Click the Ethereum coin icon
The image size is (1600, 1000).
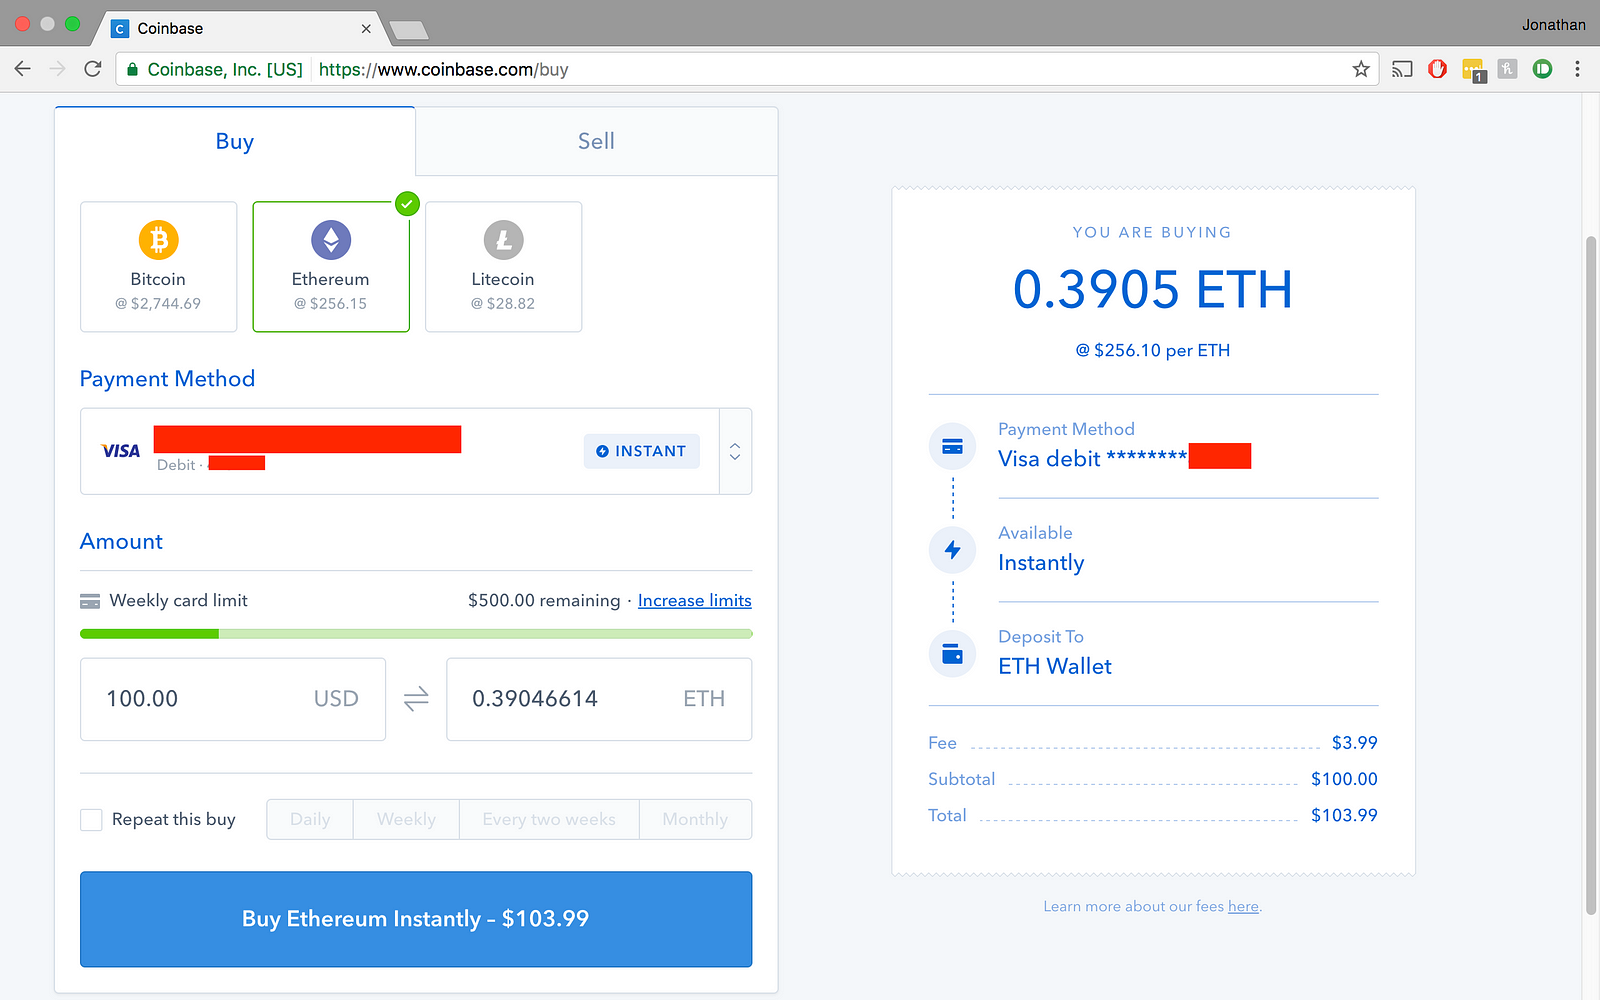tap(331, 240)
